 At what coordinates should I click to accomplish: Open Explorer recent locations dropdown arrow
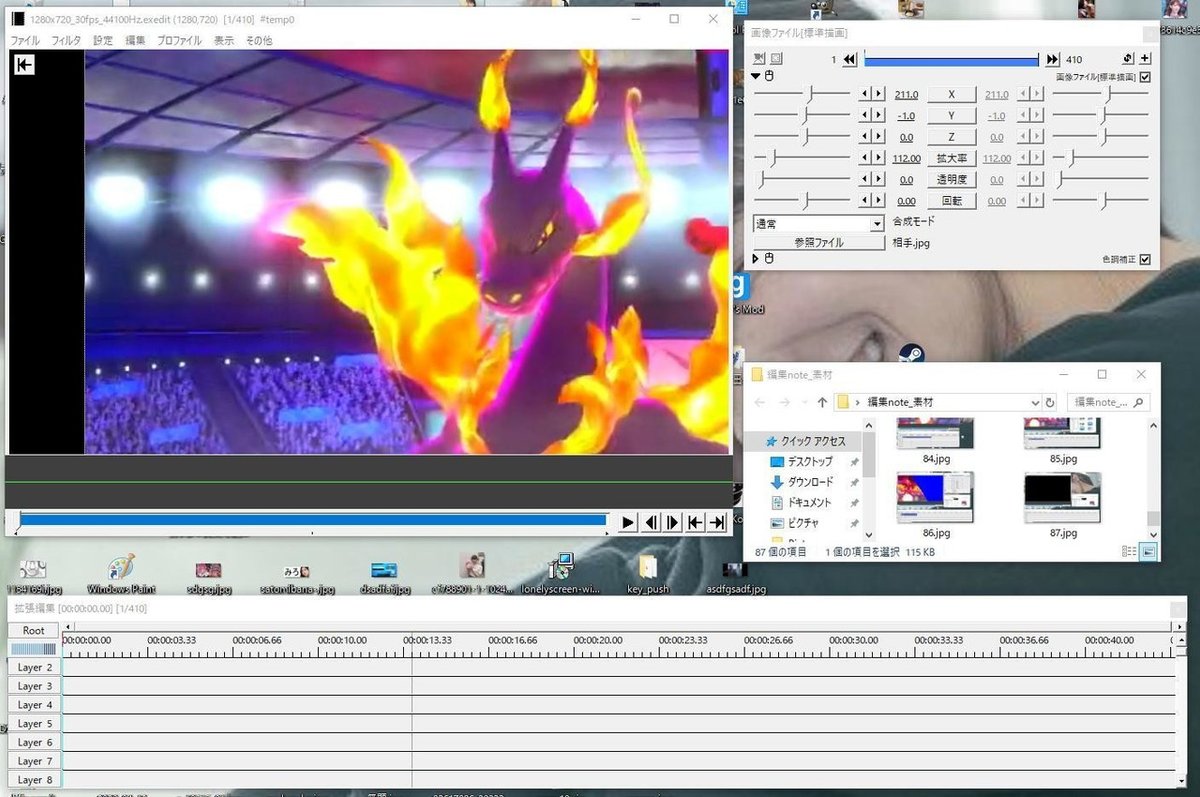(x=803, y=402)
